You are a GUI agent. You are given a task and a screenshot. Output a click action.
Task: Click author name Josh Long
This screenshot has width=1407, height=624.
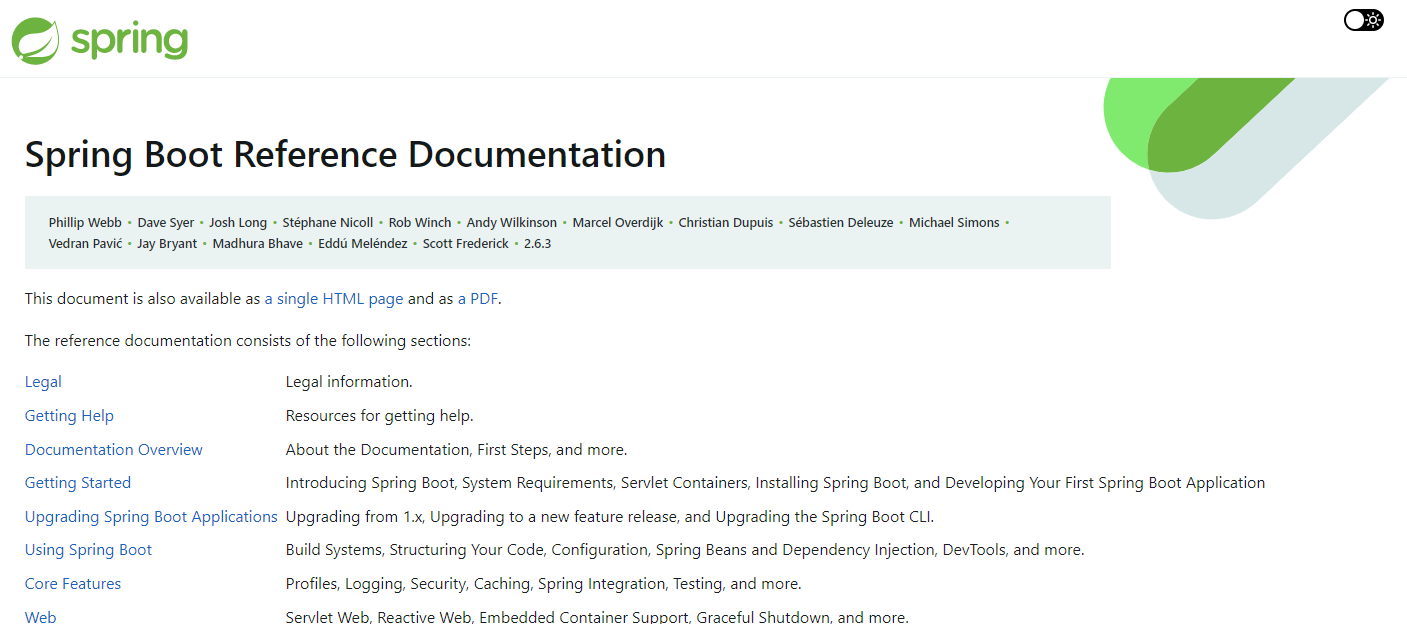238,223
